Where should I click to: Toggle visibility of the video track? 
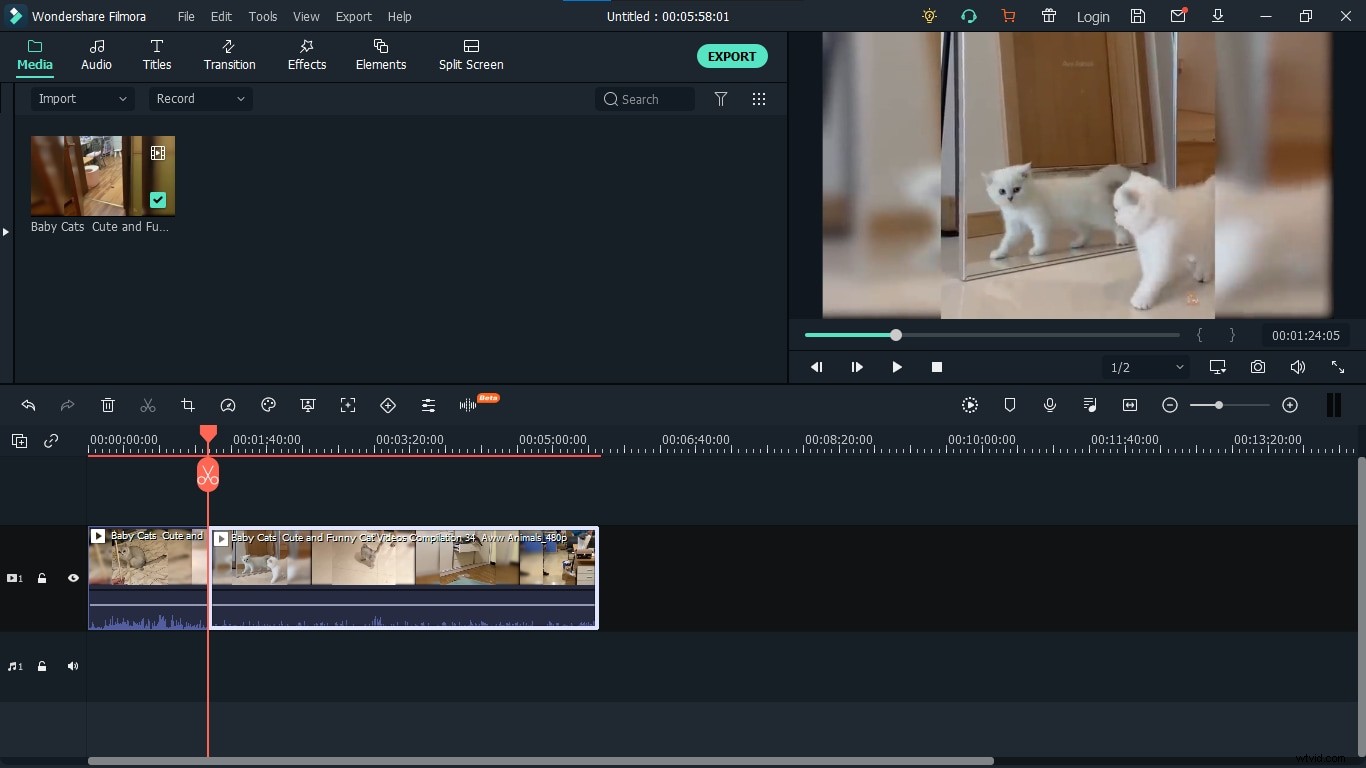point(73,578)
